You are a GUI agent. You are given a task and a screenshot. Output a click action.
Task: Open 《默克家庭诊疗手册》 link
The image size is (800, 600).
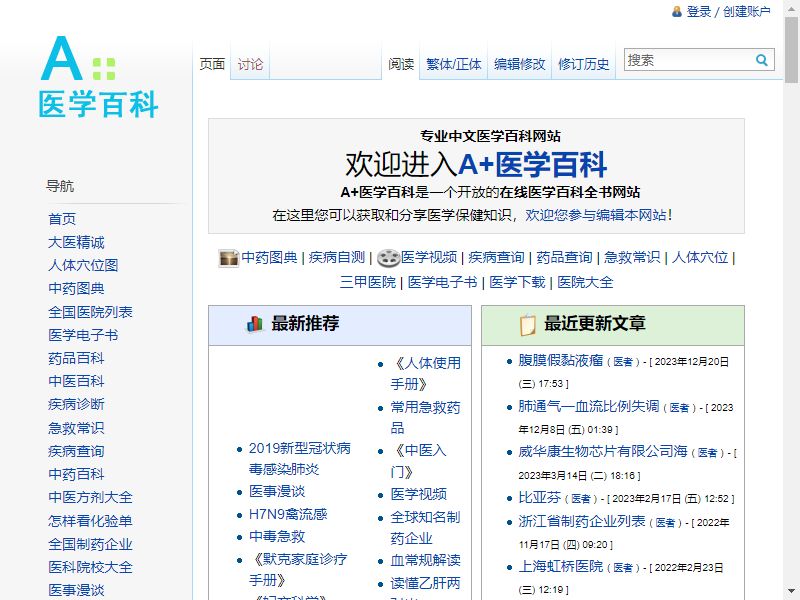(x=298, y=569)
